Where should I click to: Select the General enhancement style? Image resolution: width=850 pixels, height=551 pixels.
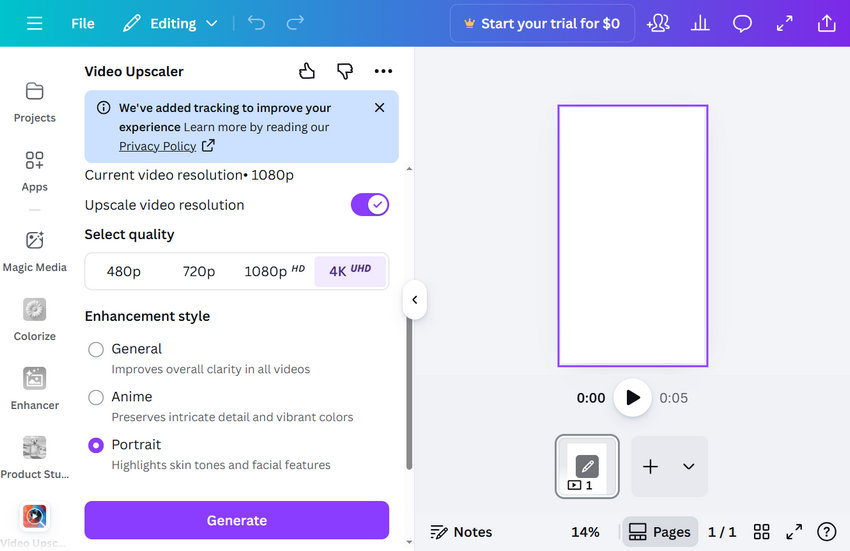coord(96,350)
